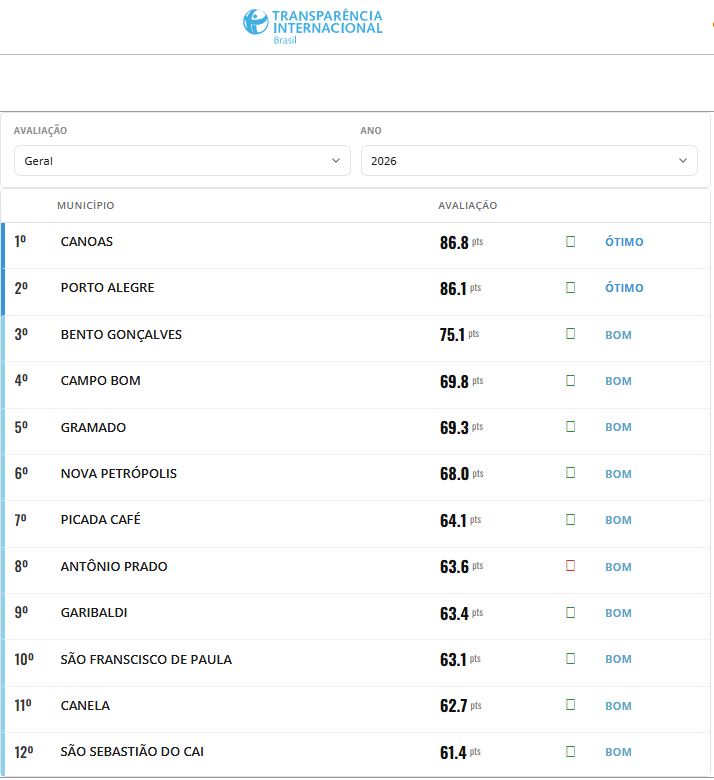Click the trend icon in Gramado row
This screenshot has height=780, width=714.
570,427
